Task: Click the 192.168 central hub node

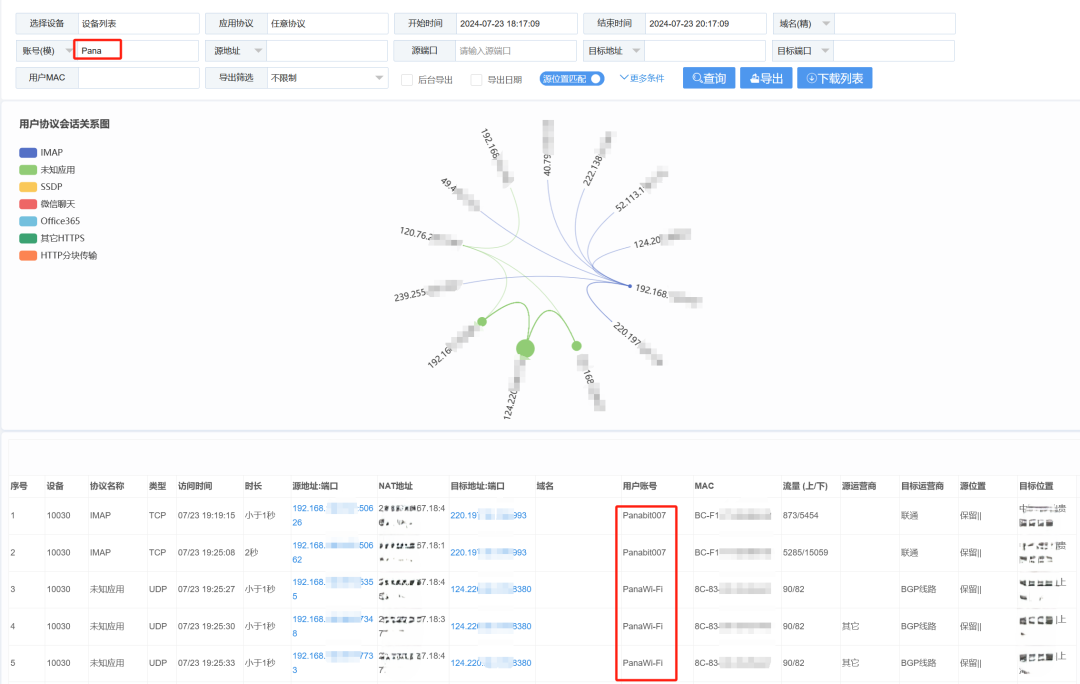Action: coord(630,285)
